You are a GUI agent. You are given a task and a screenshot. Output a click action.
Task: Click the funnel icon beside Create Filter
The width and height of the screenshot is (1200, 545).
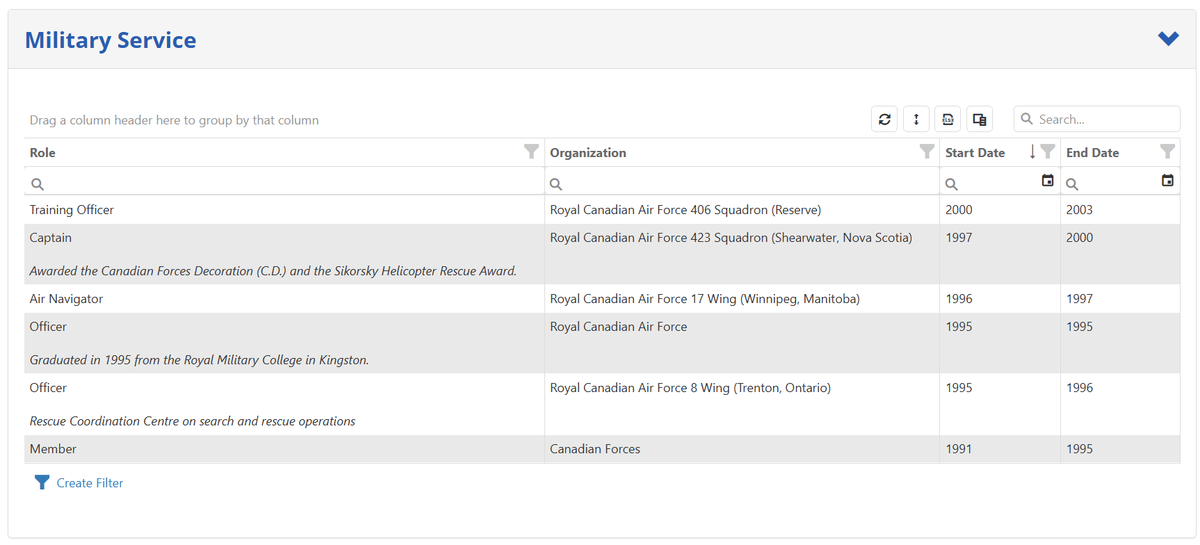[x=41, y=483]
